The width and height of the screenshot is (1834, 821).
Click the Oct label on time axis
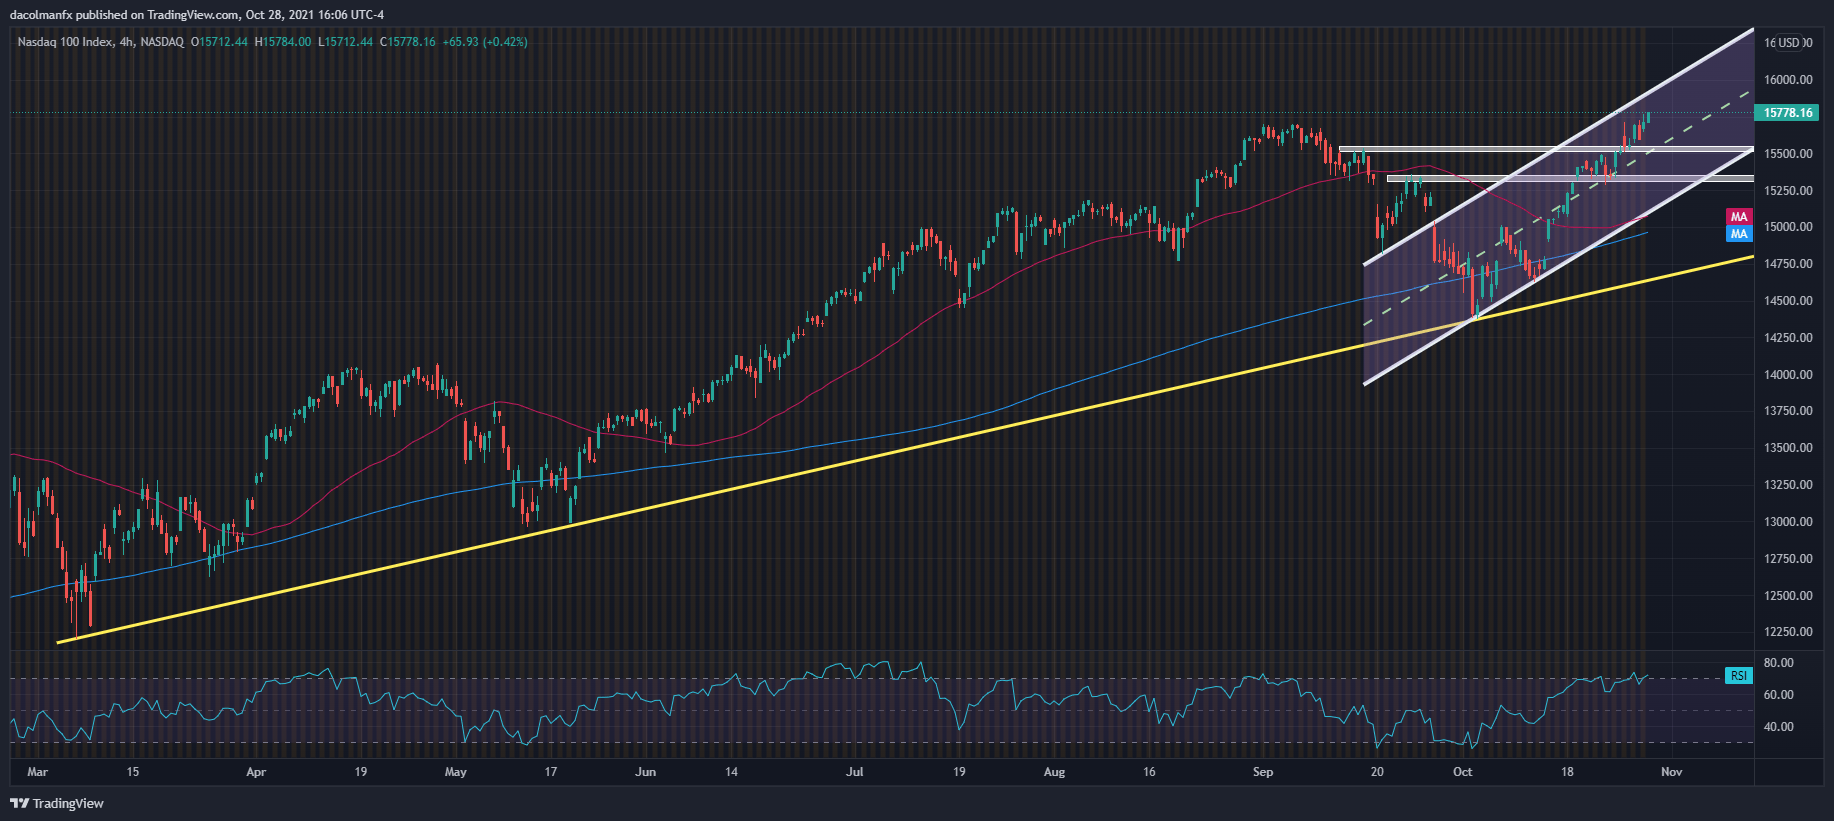pos(1462,772)
